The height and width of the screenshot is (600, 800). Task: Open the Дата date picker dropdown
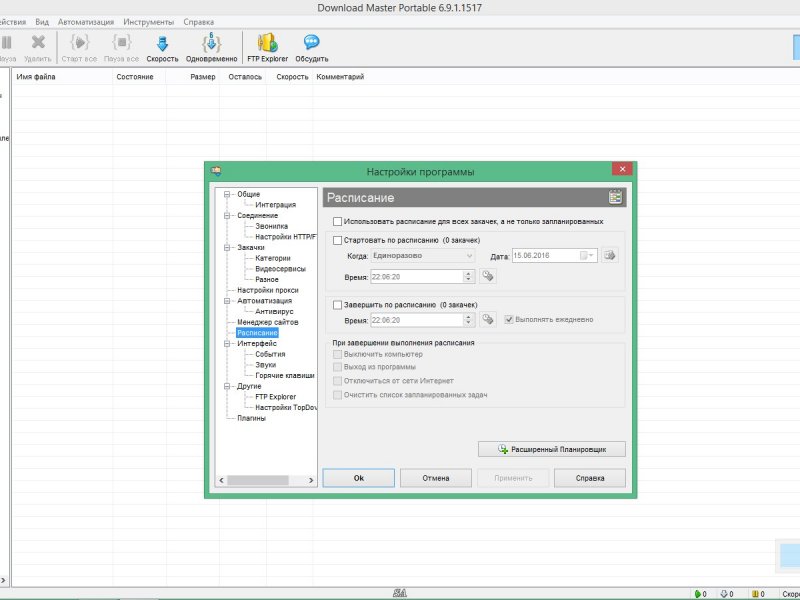[589, 256]
